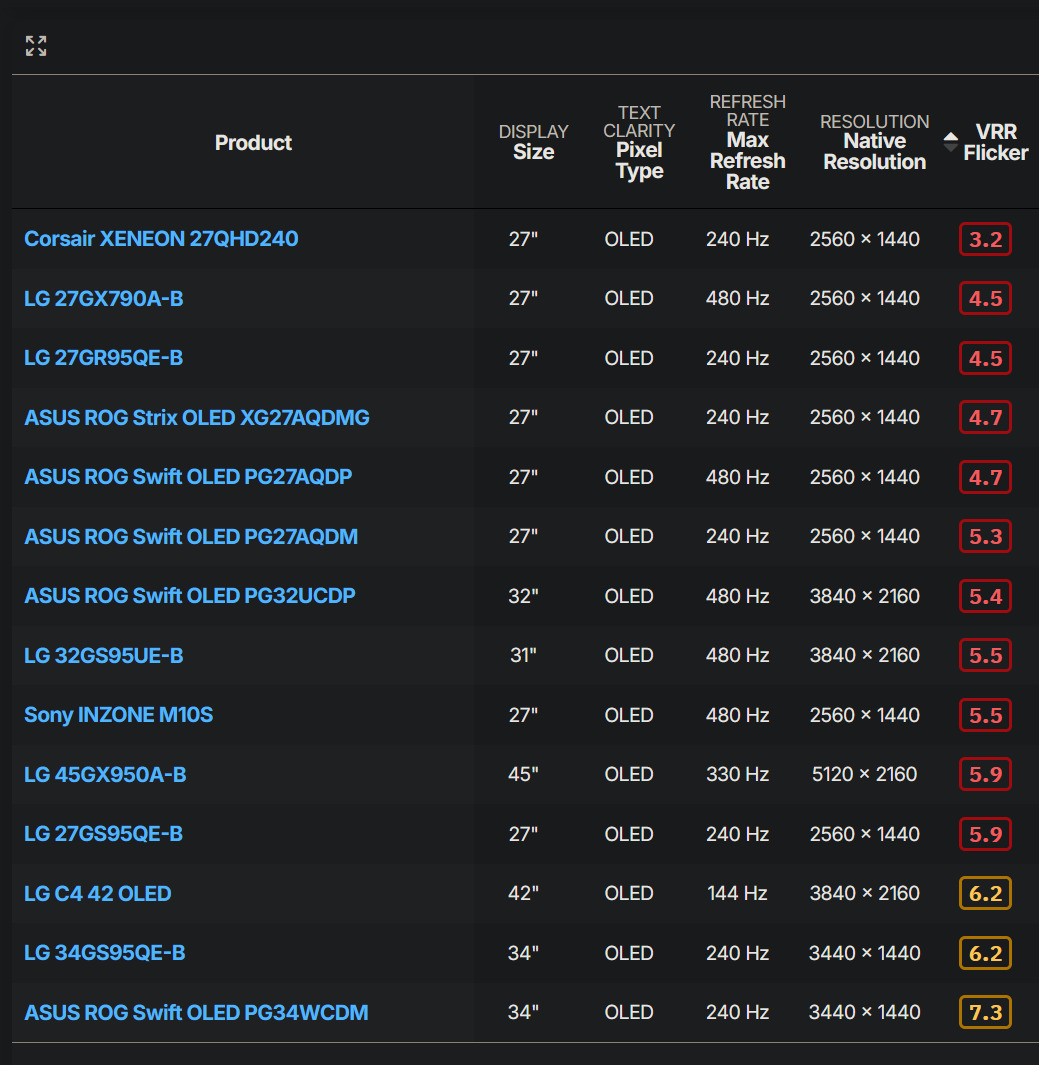1039x1065 pixels.
Task: Click the 4.5 score for LG 27GR95QE-B
Action: click(x=985, y=358)
